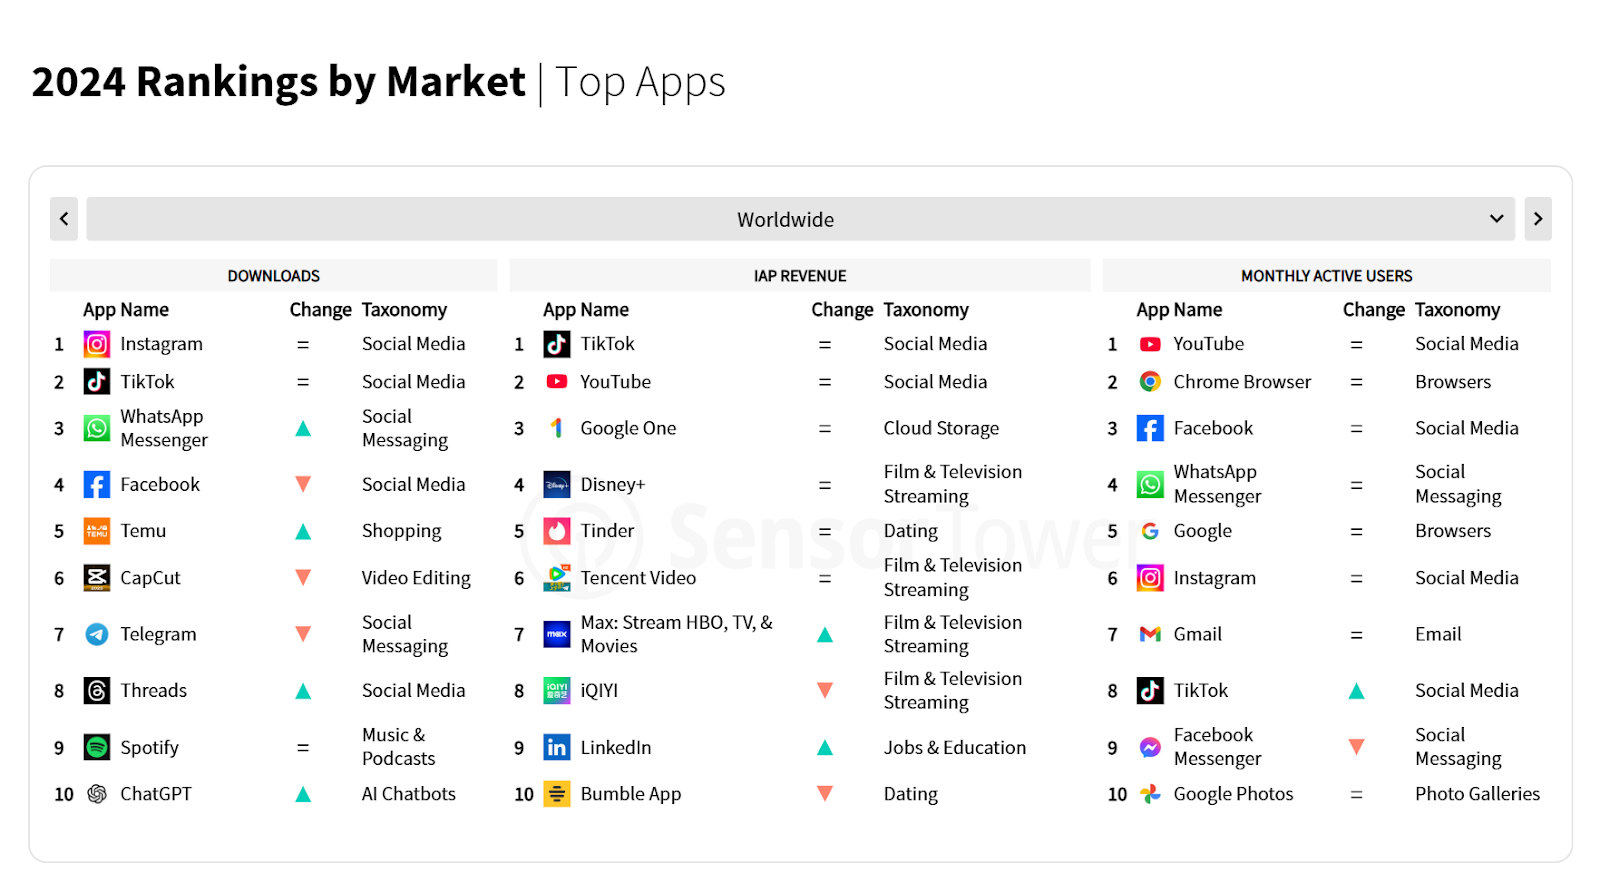Viewport: 1600px width, 893px height.
Task: Click the Bumble App icon
Action: click(557, 794)
